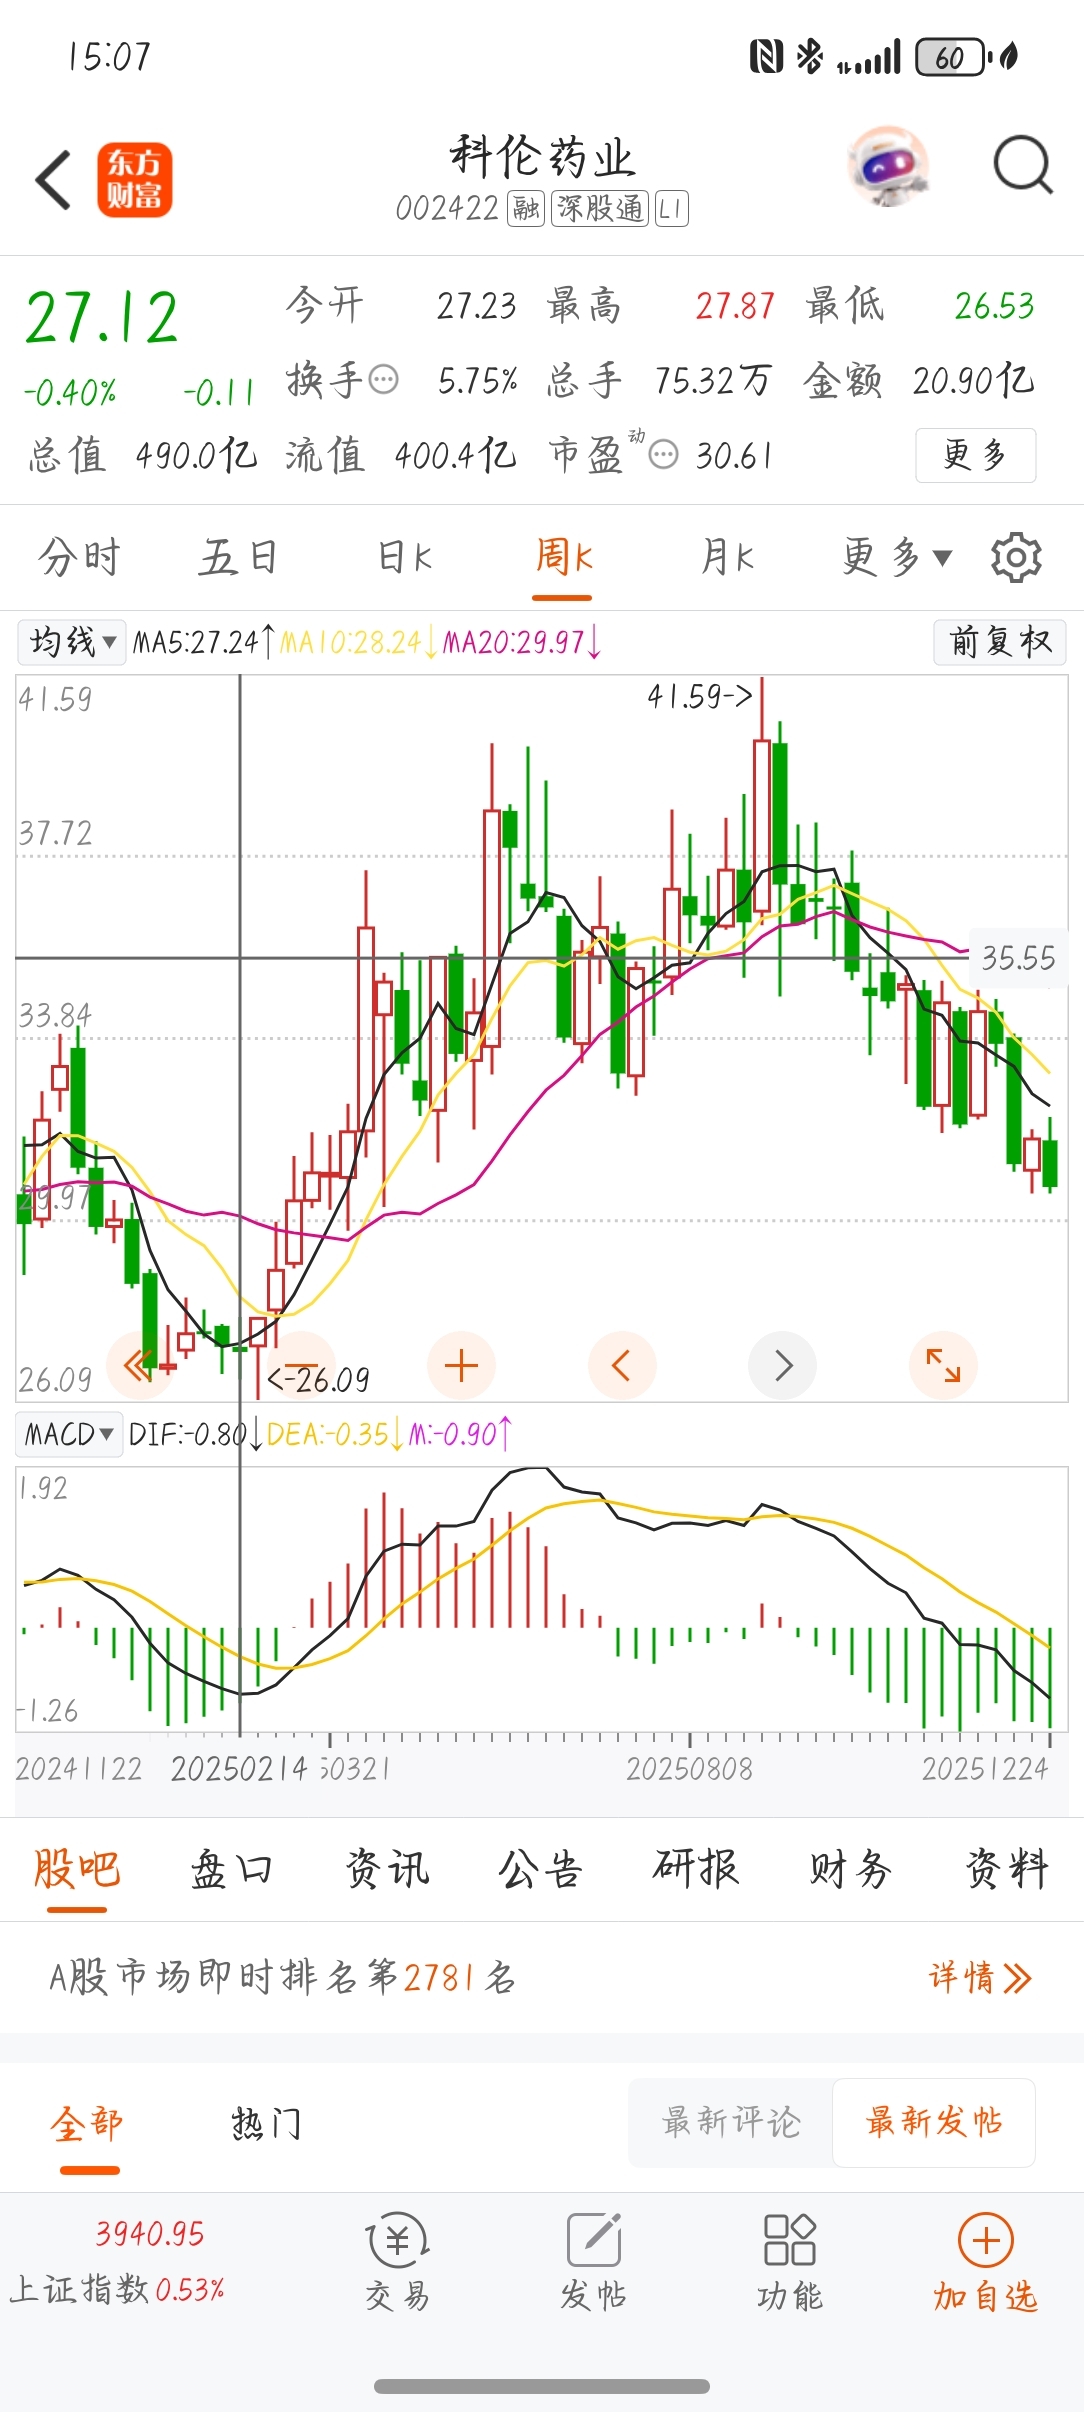1084x2412 pixels.
Task: Tap A股市场即时排名 ranking row
Action: (x=542, y=1977)
